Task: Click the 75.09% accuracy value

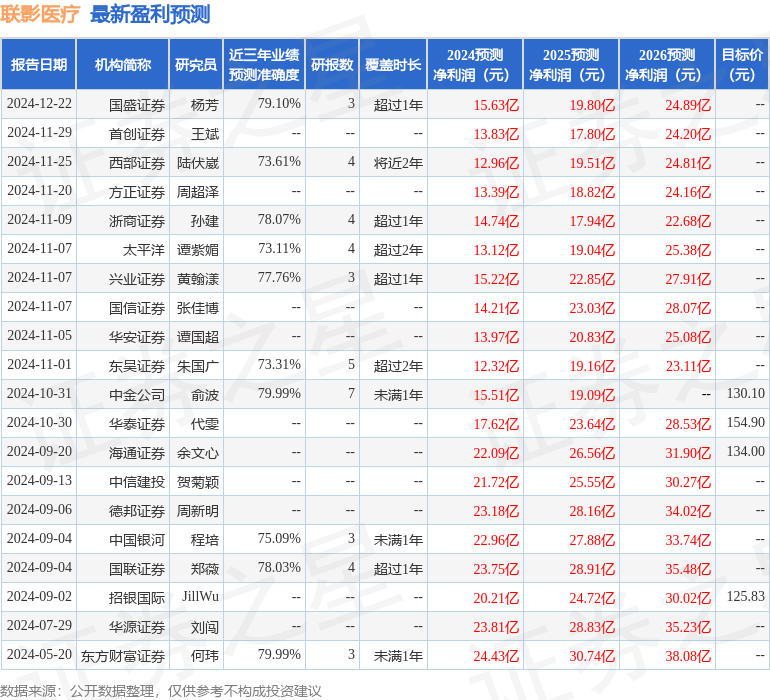Action: tap(279, 538)
